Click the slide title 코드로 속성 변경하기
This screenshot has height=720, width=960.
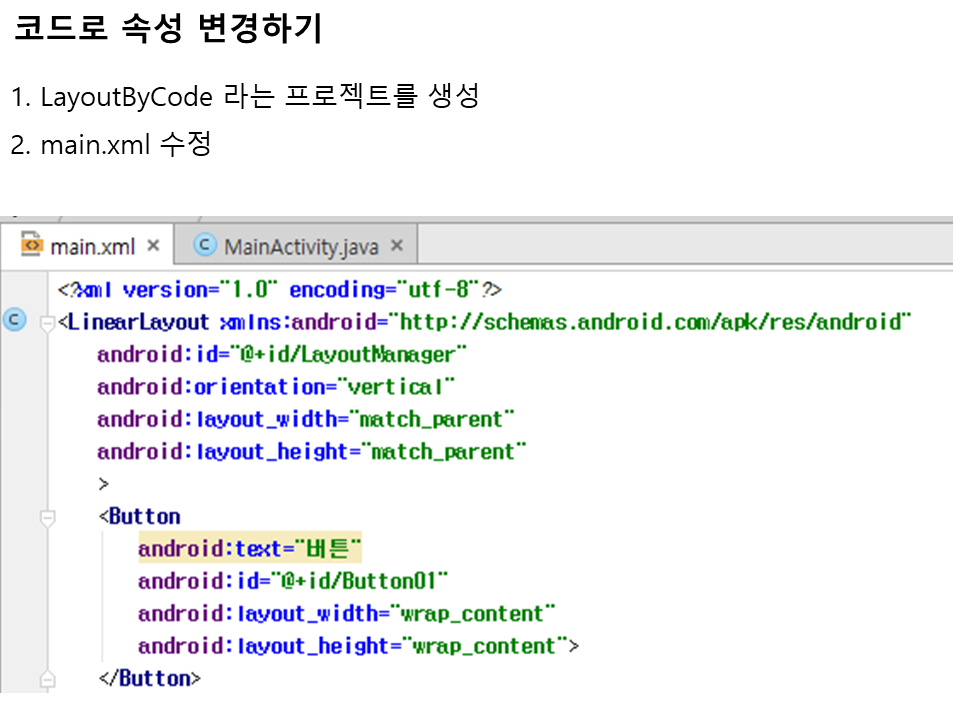(x=167, y=29)
